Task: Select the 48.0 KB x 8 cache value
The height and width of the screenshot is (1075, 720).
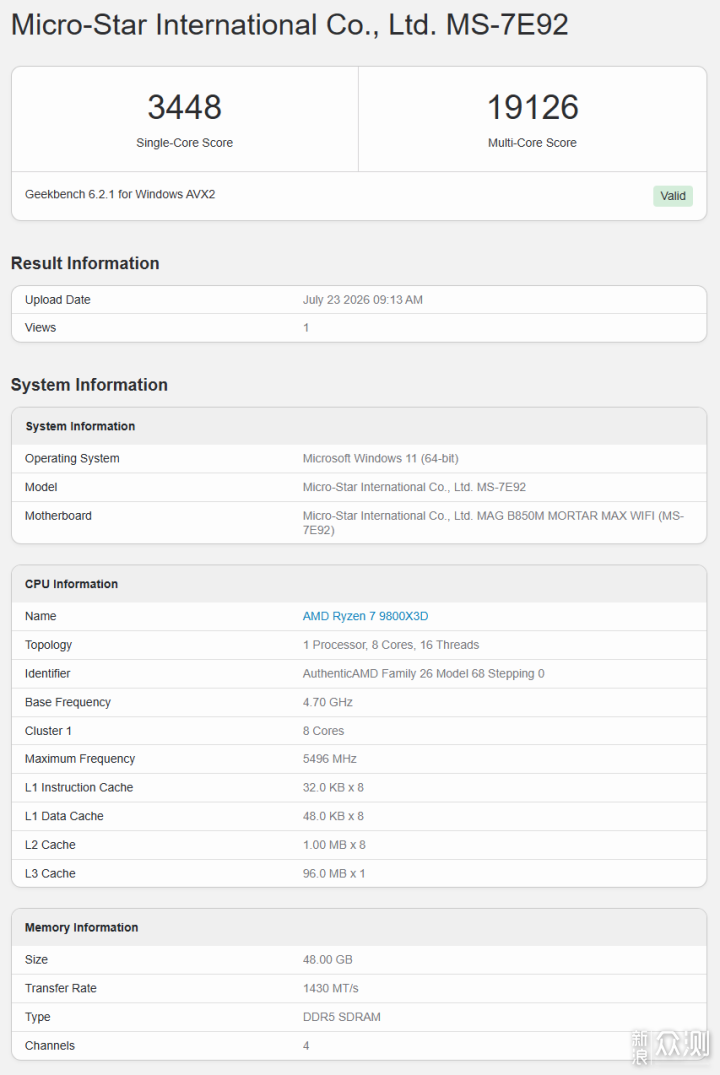Action: pos(333,816)
